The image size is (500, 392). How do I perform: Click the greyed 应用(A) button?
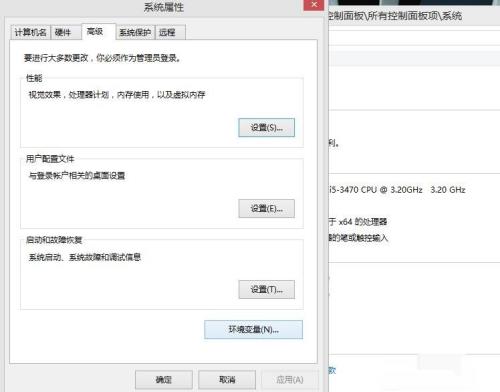click(x=289, y=379)
